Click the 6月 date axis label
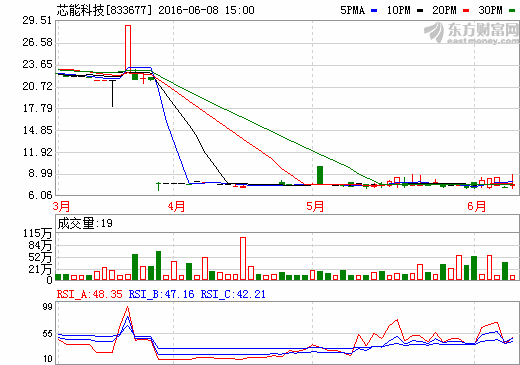 pyautogui.click(x=477, y=206)
